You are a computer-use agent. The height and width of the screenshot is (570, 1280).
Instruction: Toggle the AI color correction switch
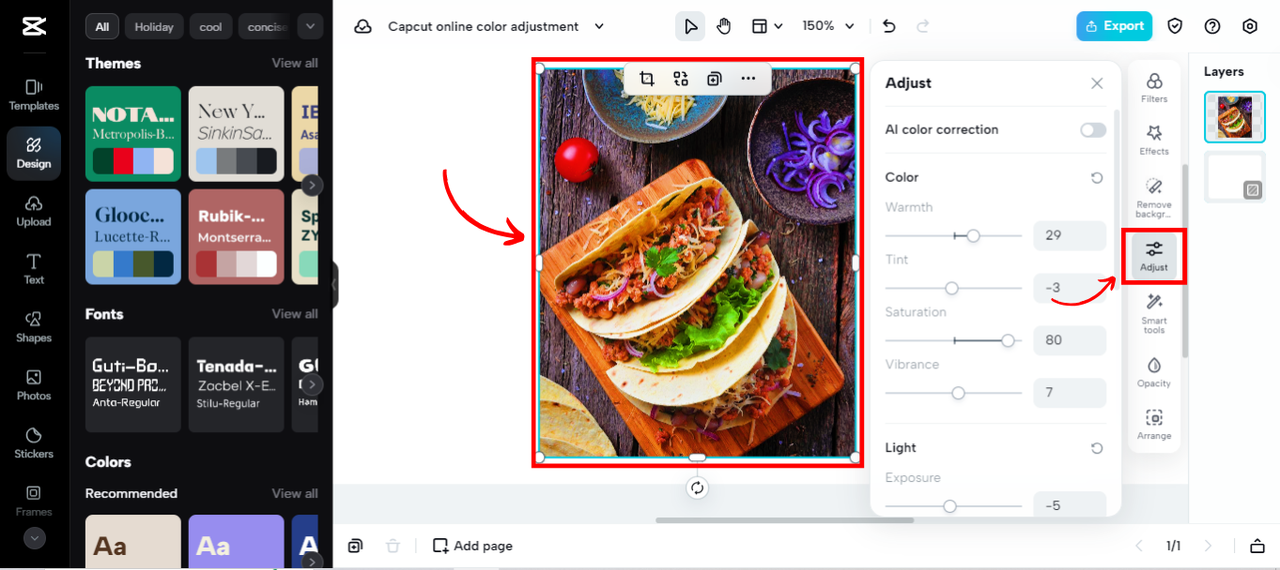point(1093,130)
